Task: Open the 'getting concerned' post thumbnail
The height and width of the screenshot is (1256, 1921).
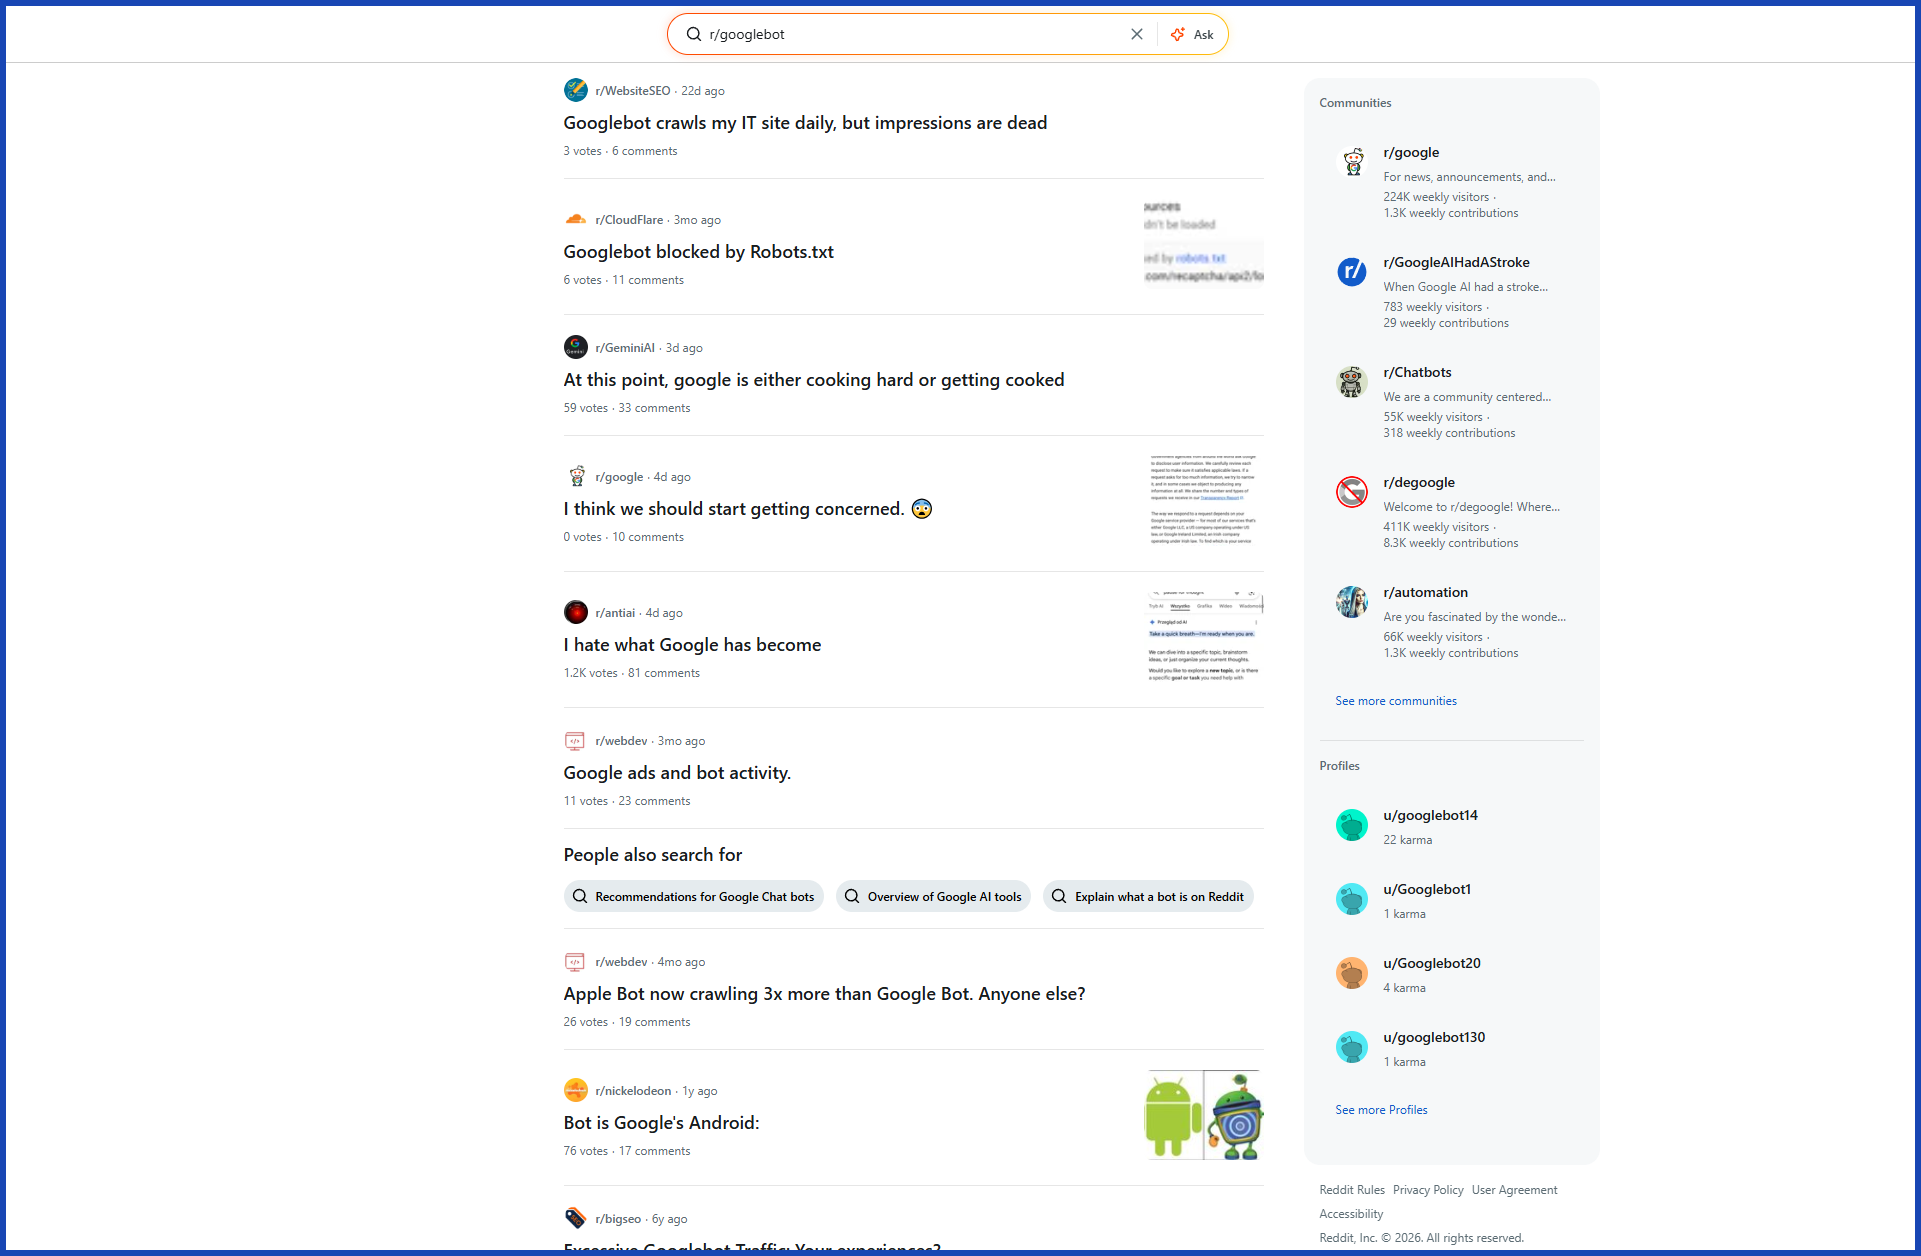Action: tap(1204, 501)
